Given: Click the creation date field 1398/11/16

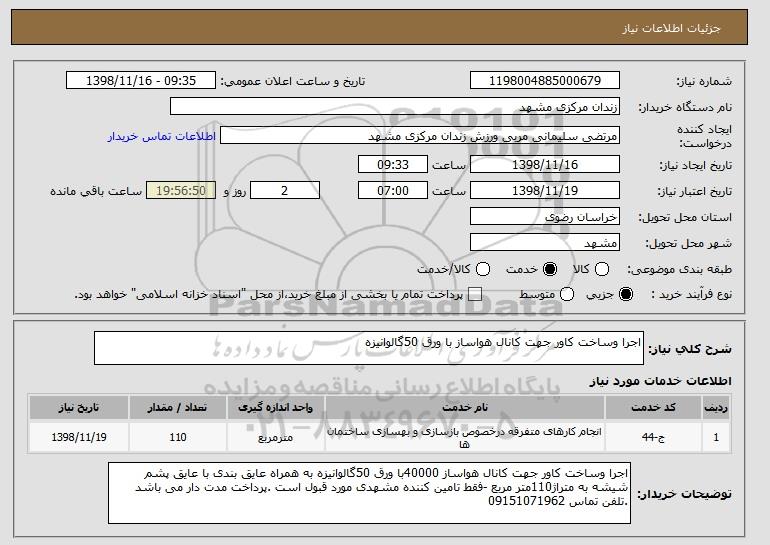Looking at the screenshot, I should tap(545, 164).
